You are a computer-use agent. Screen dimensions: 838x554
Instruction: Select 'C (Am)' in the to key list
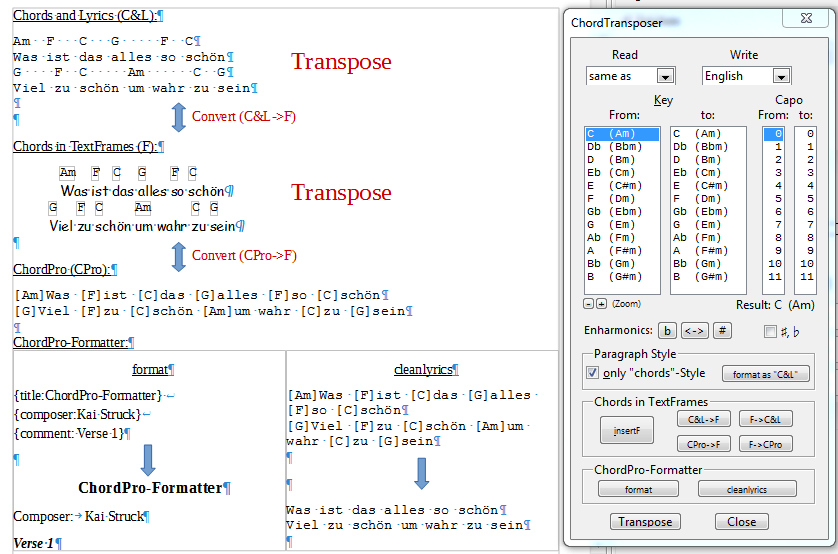coord(708,134)
